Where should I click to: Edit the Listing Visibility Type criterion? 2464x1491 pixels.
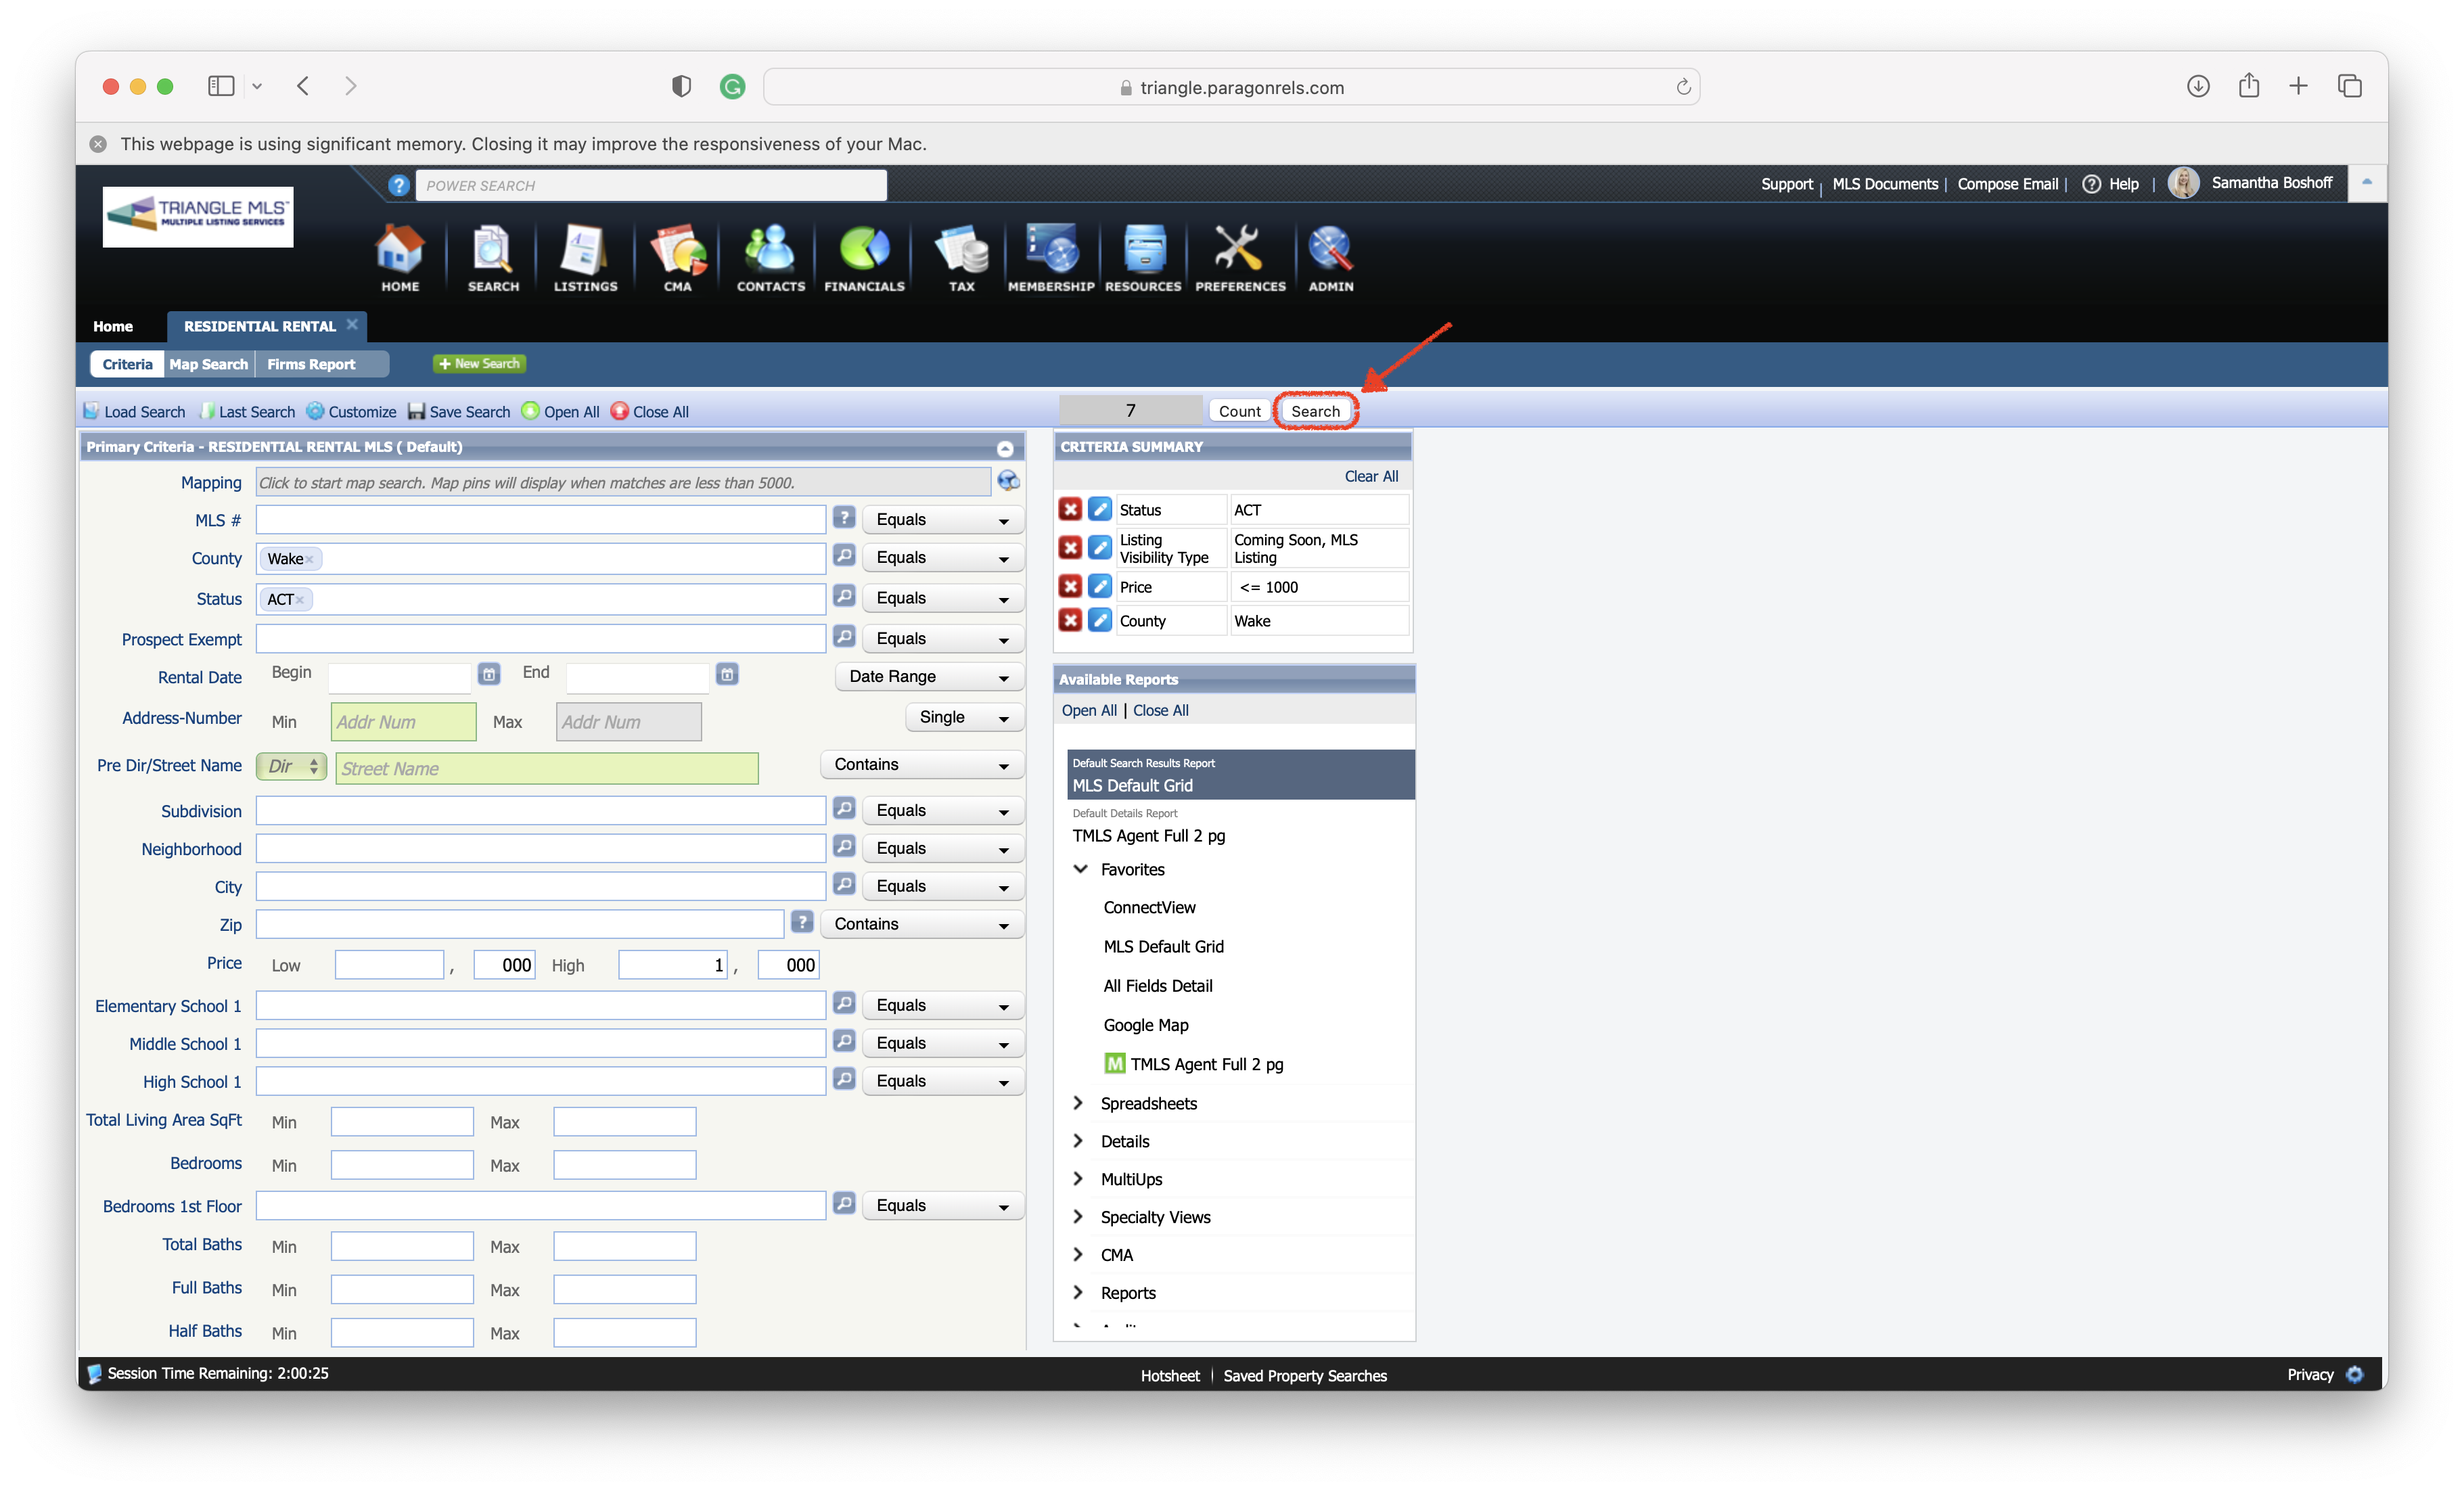(x=1099, y=547)
